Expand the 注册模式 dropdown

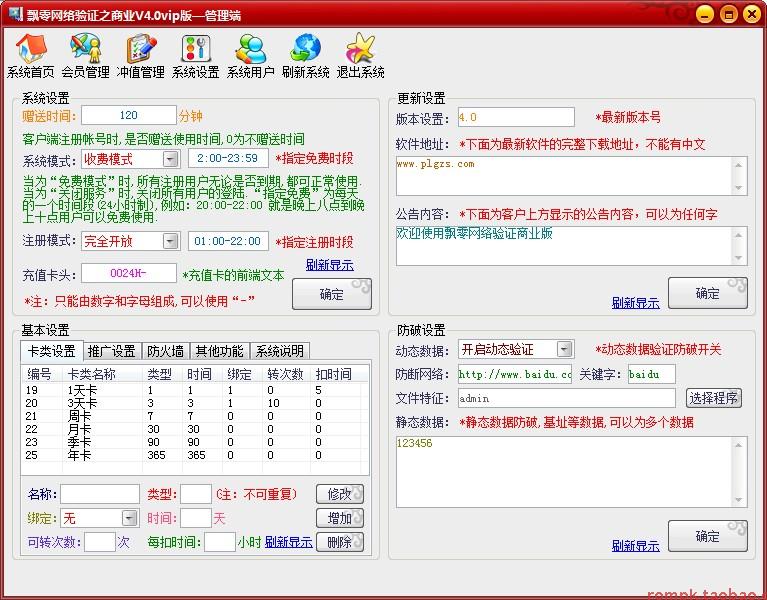[x=170, y=241]
